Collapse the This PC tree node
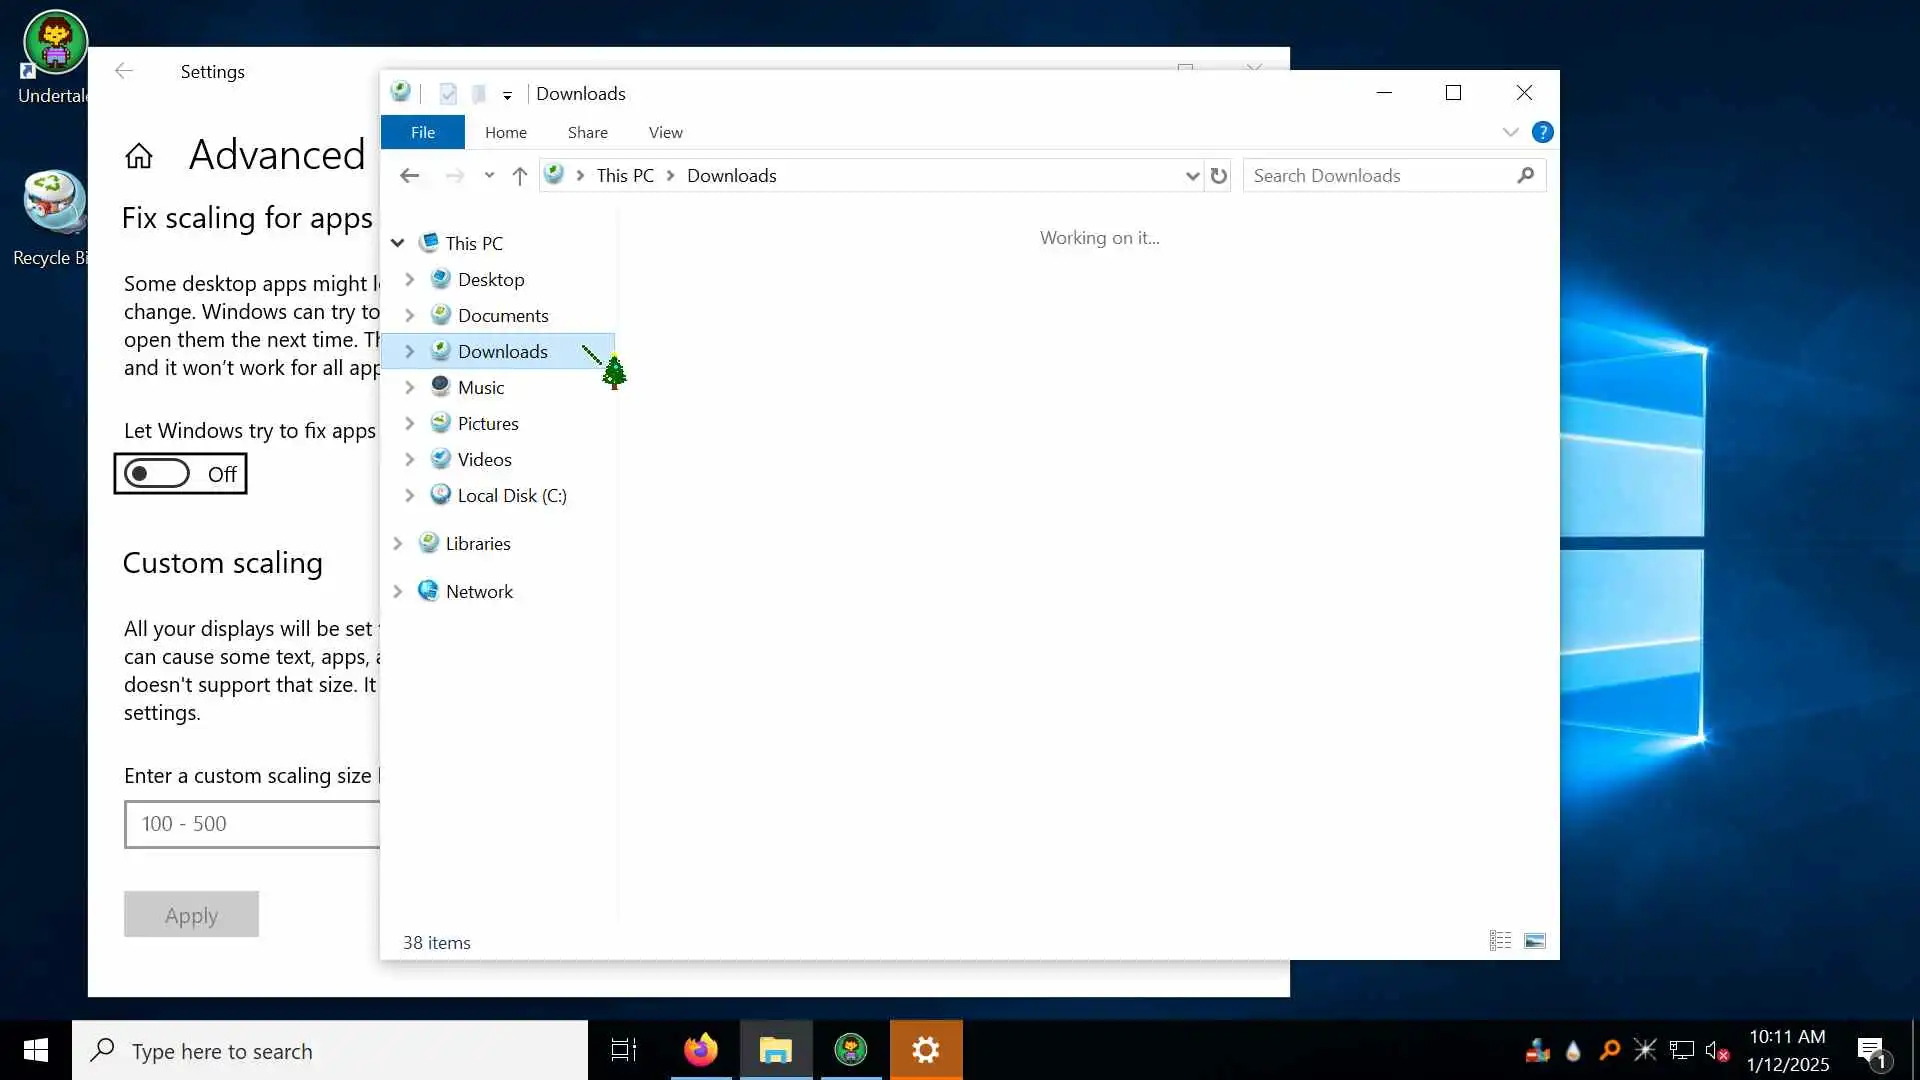Image resolution: width=1920 pixels, height=1080 pixels. click(397, 243)
